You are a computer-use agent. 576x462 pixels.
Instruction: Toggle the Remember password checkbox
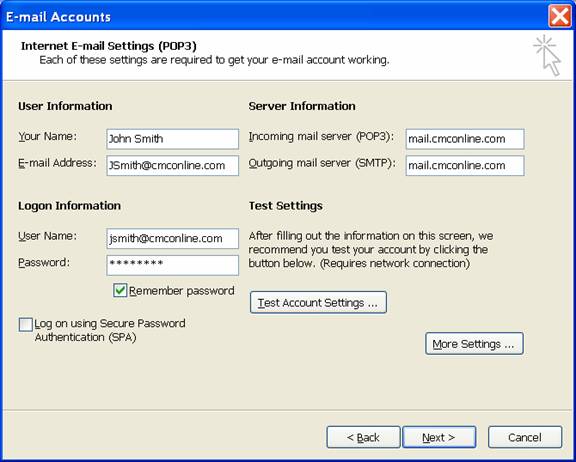(120, 290)
